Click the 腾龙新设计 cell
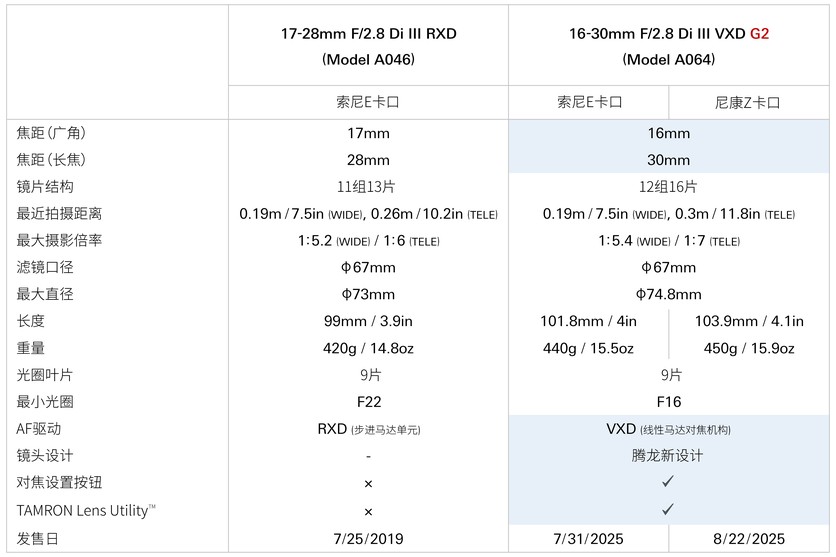 point(668,455)
